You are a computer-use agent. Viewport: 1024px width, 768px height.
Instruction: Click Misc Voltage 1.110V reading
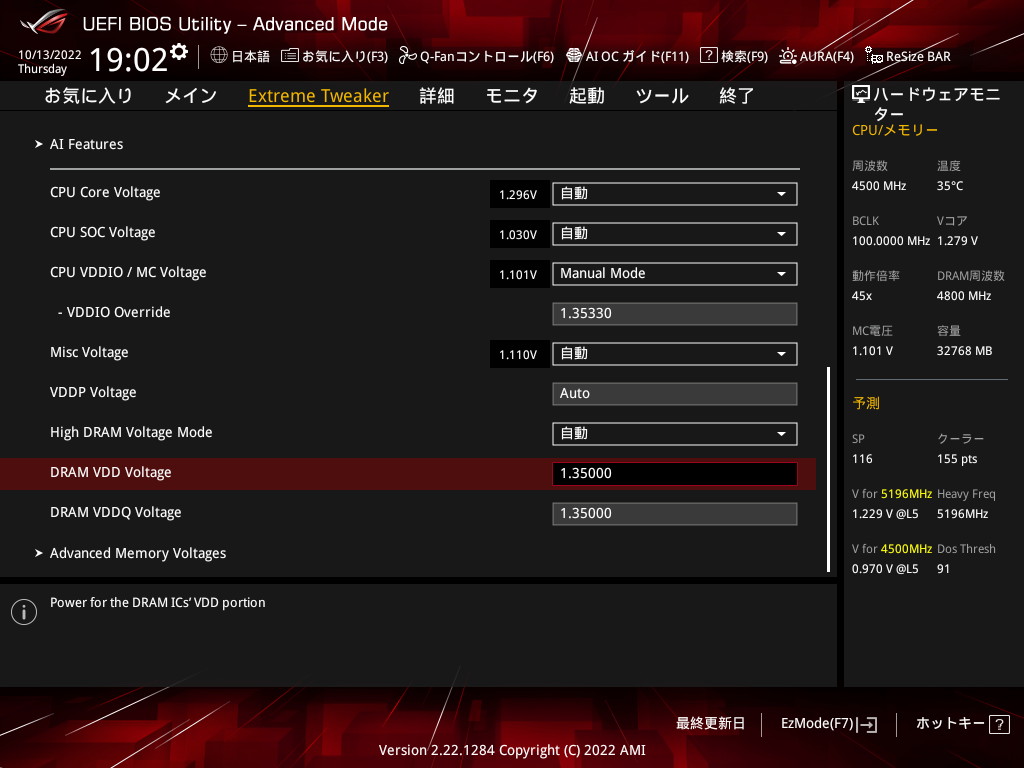(x=518, y=355)
